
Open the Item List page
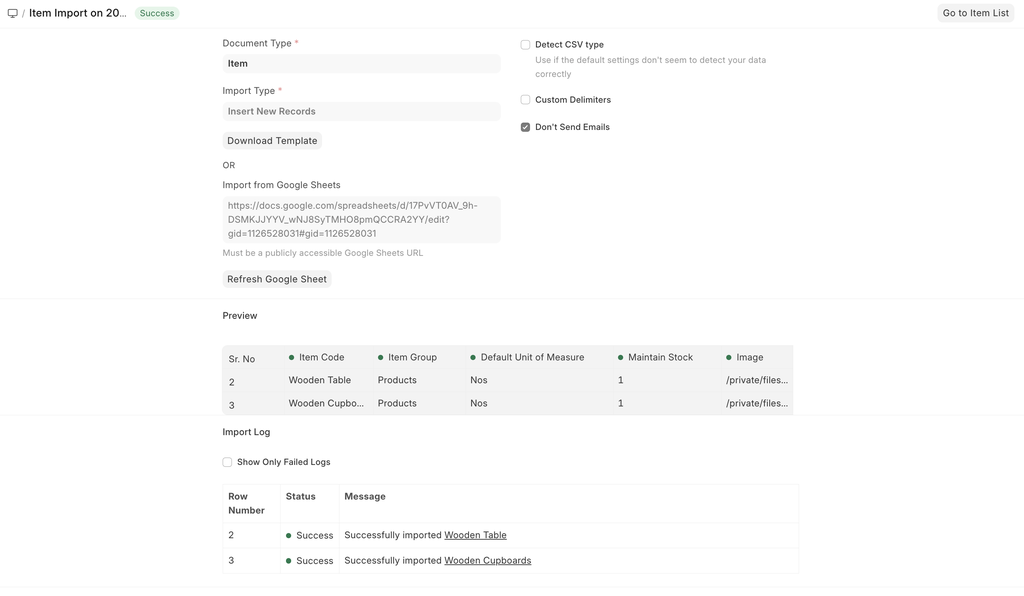coord(975,13)
